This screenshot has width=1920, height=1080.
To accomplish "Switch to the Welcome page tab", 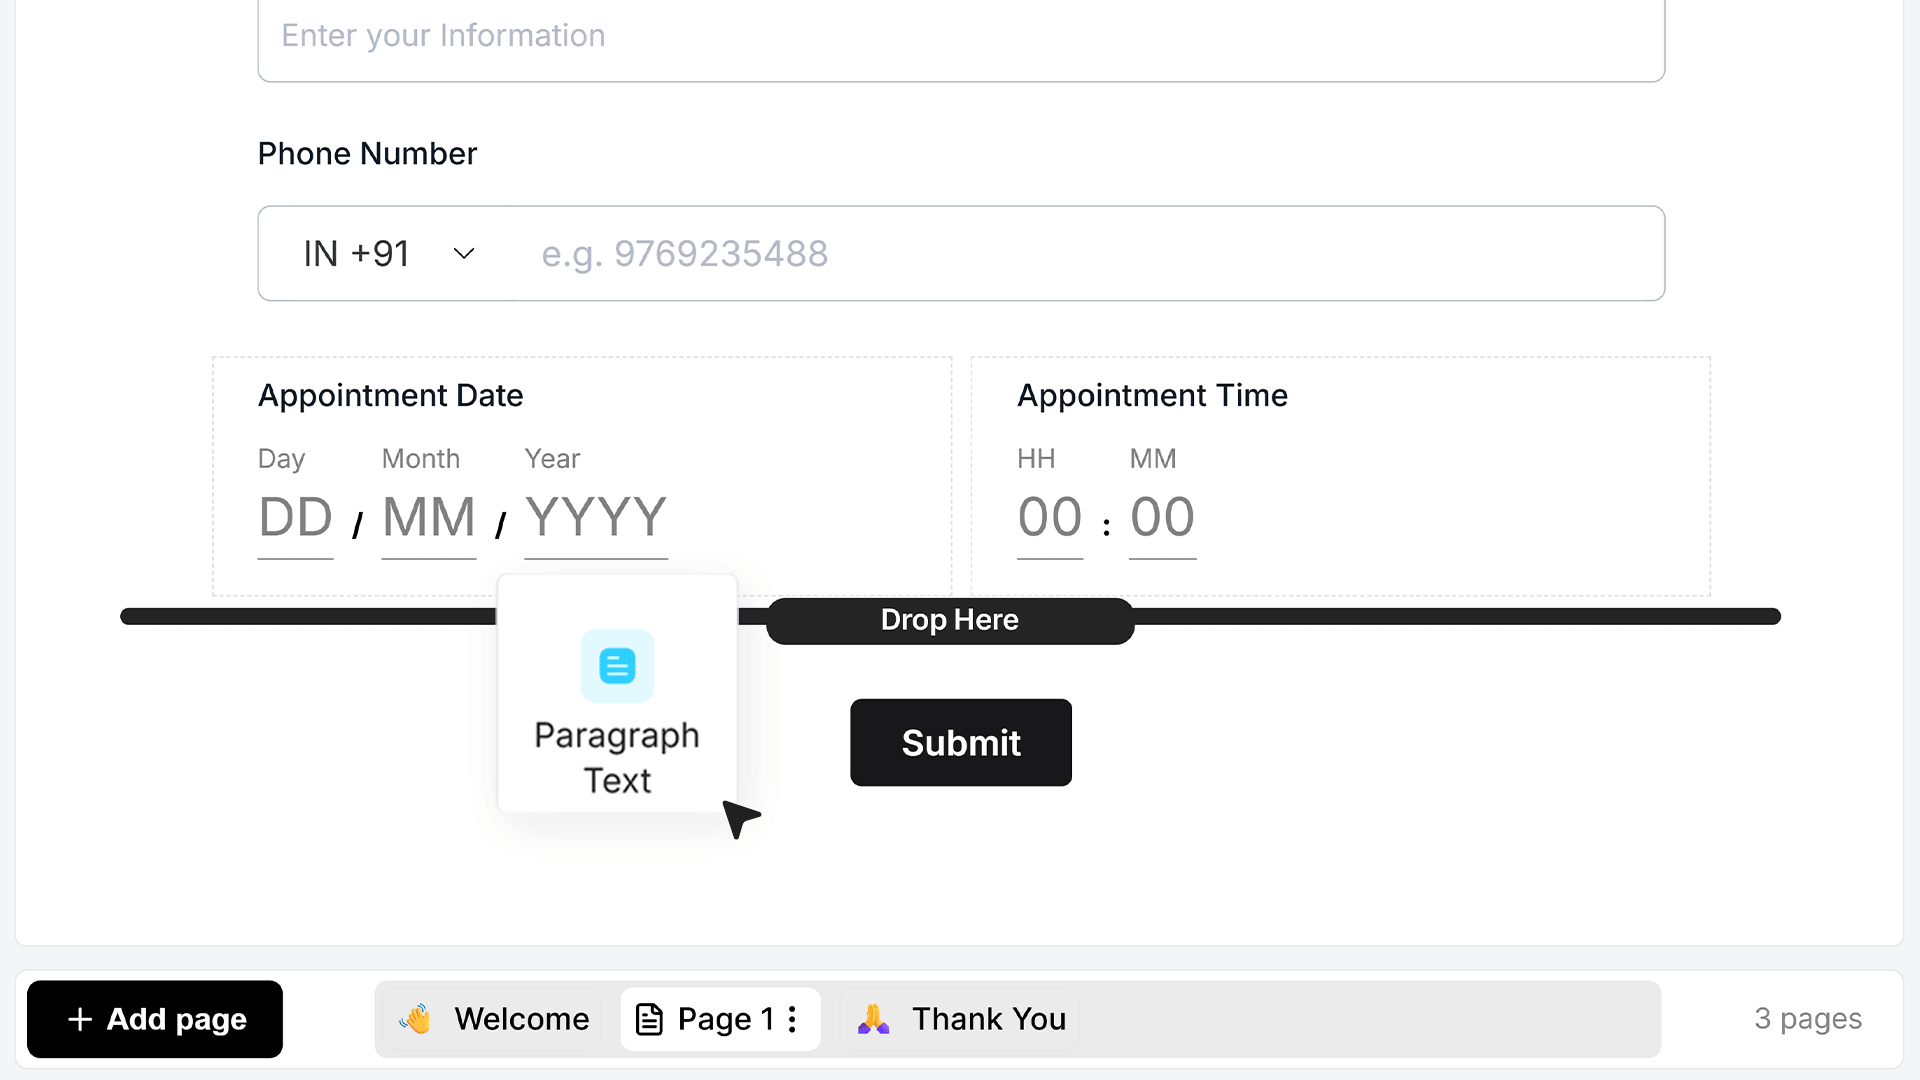I will click(x=493, y=1019).
